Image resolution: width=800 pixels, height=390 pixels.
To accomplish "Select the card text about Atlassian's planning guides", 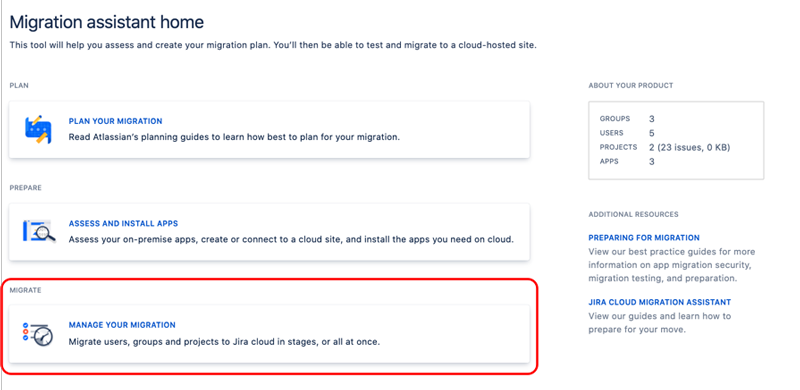I will 234,137.
